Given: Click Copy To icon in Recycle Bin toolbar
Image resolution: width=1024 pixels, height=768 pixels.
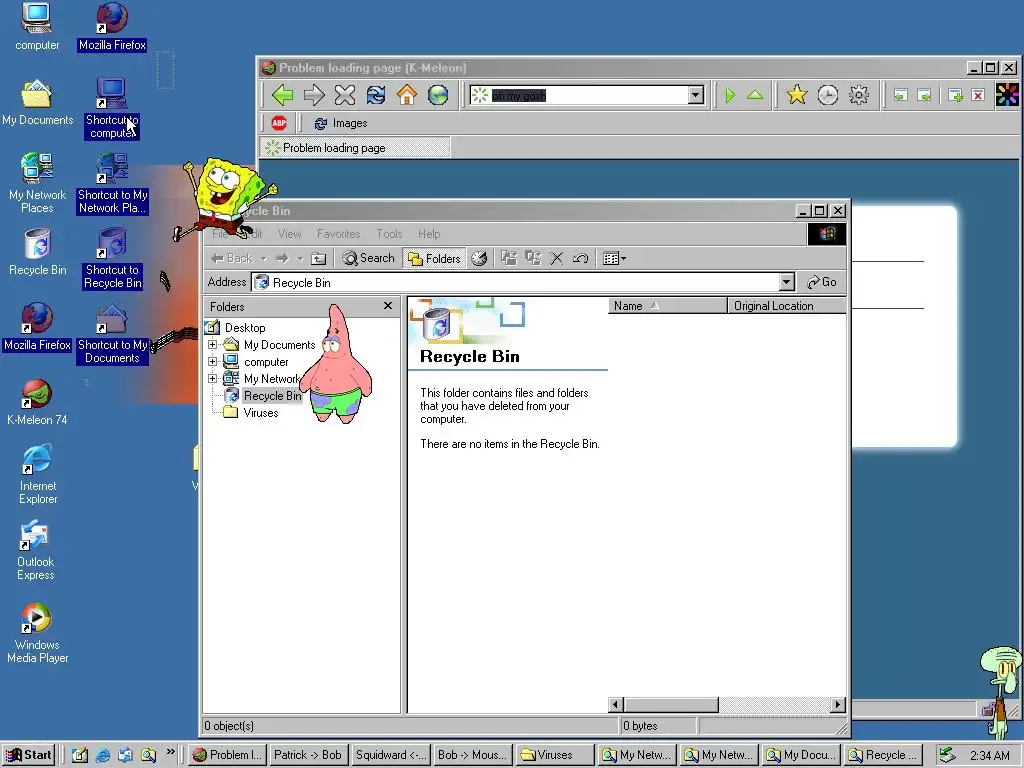Looking at the screenshot, I should (x=533, y=259).
